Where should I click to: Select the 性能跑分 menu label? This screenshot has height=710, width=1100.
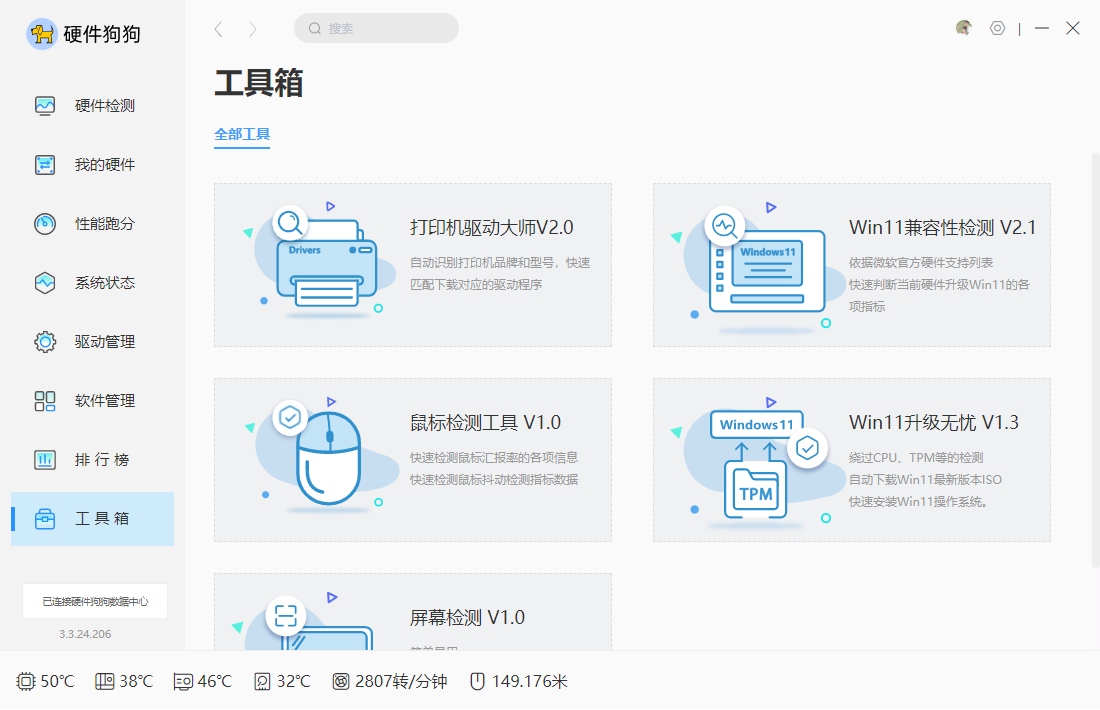pyautogui.click(x=105, y=224)
